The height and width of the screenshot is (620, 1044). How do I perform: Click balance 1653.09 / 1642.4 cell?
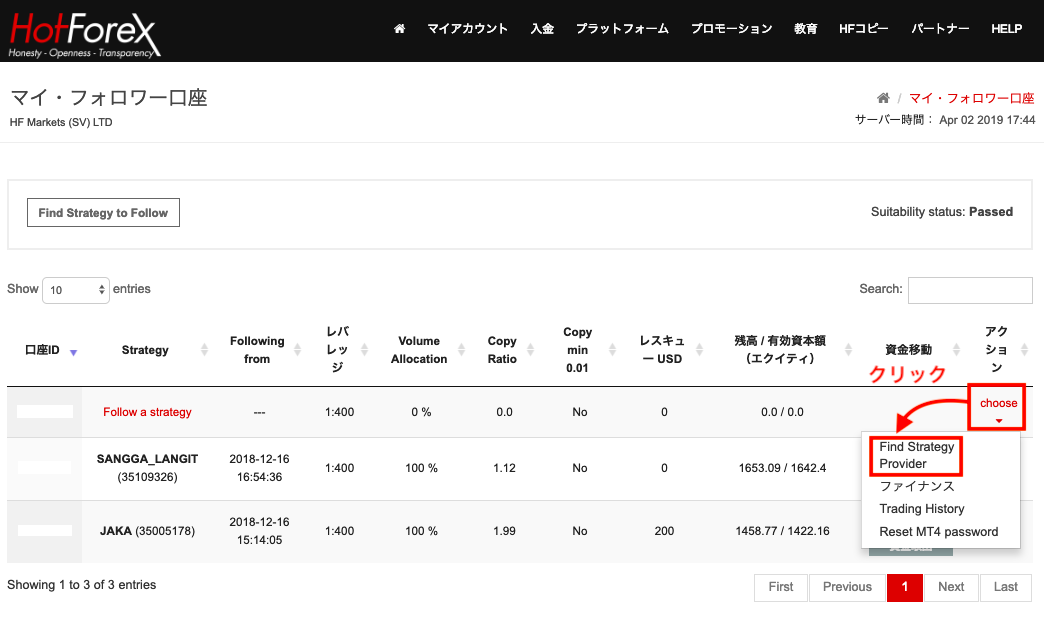pos(782,468)
